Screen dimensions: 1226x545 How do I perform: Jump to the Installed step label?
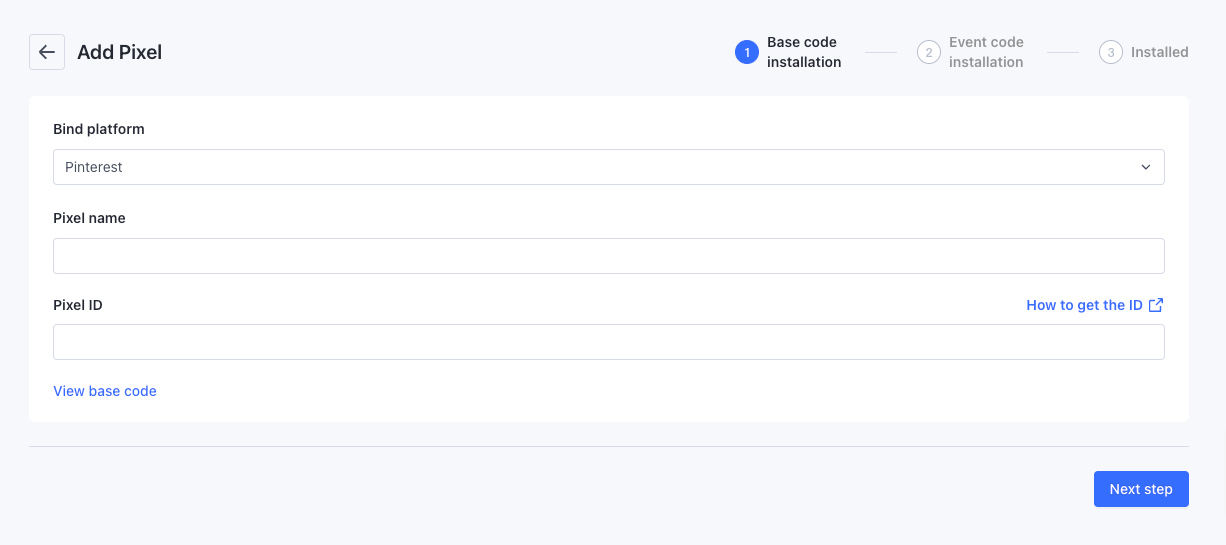1159,52
